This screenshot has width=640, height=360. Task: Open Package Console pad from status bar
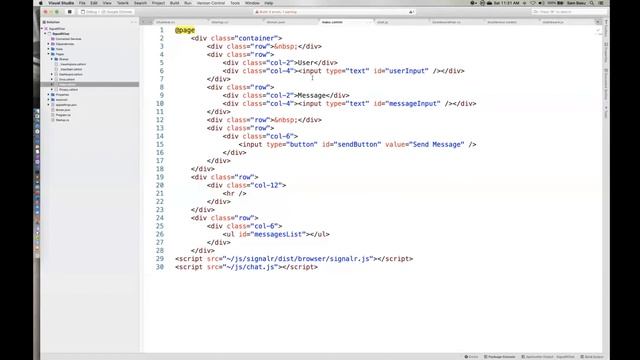click(500, 357)
